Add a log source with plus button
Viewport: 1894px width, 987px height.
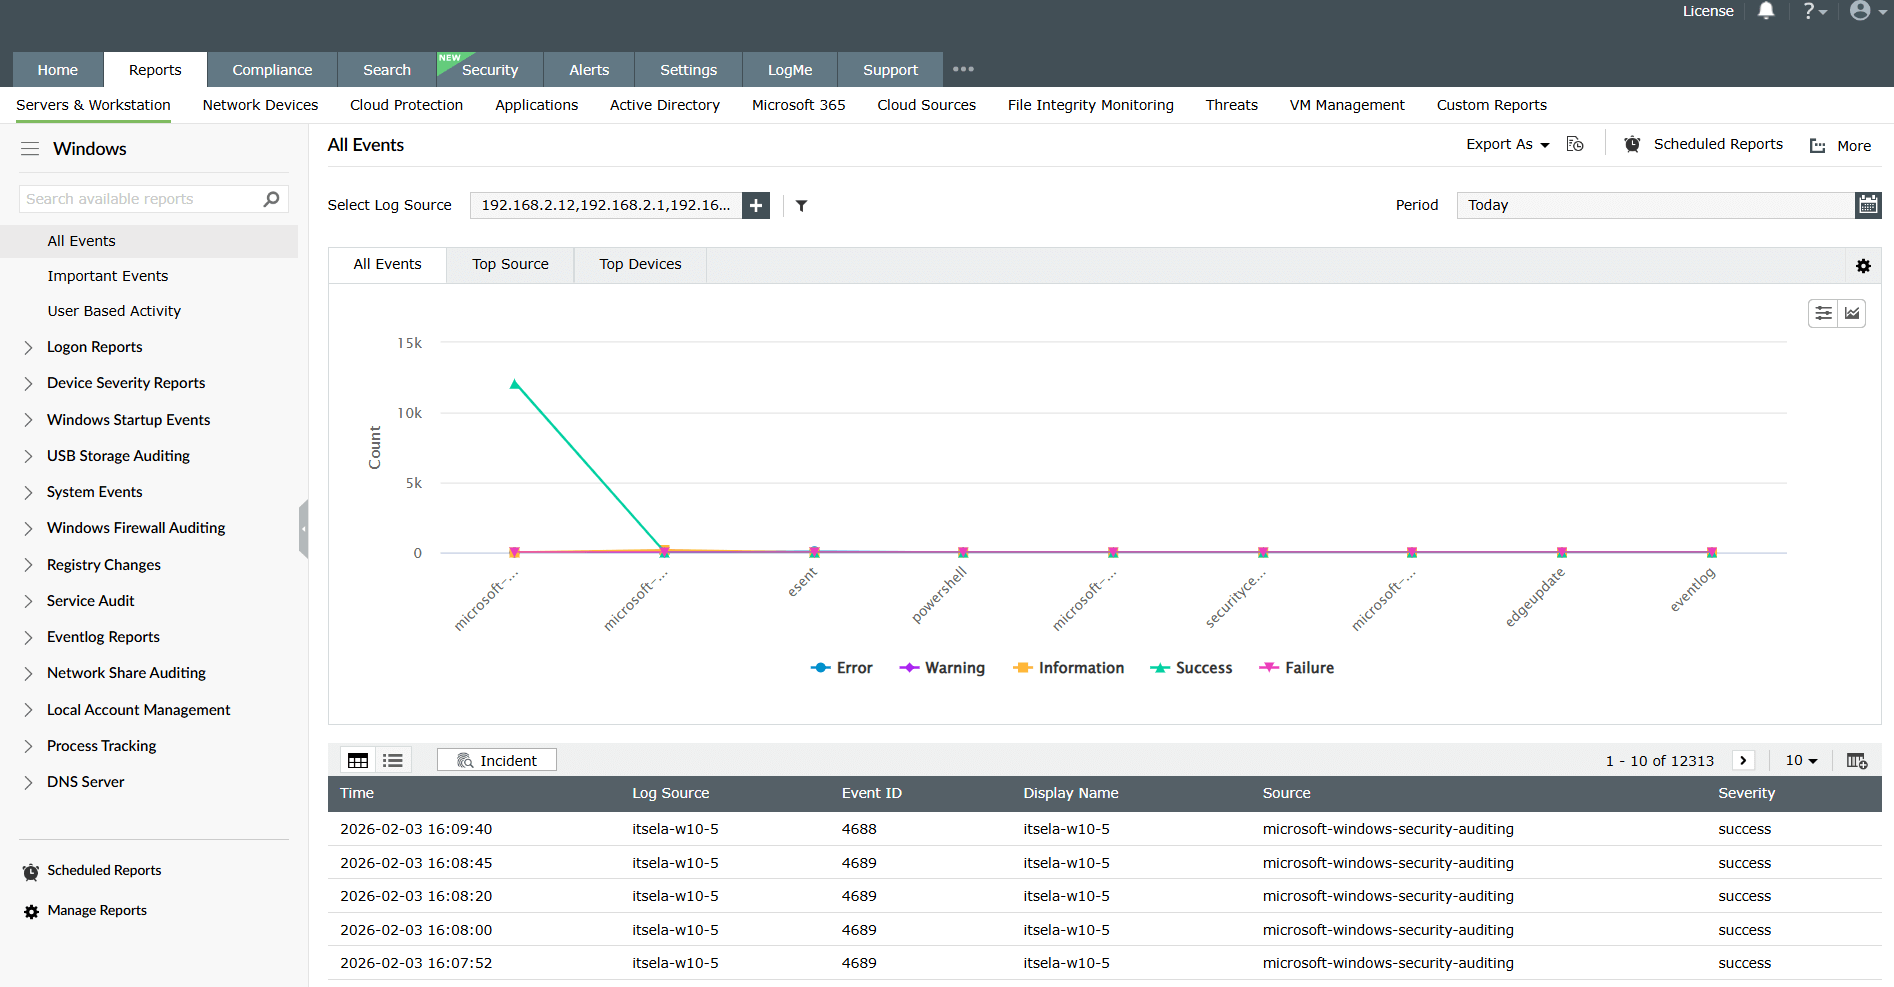coord(756,205)
